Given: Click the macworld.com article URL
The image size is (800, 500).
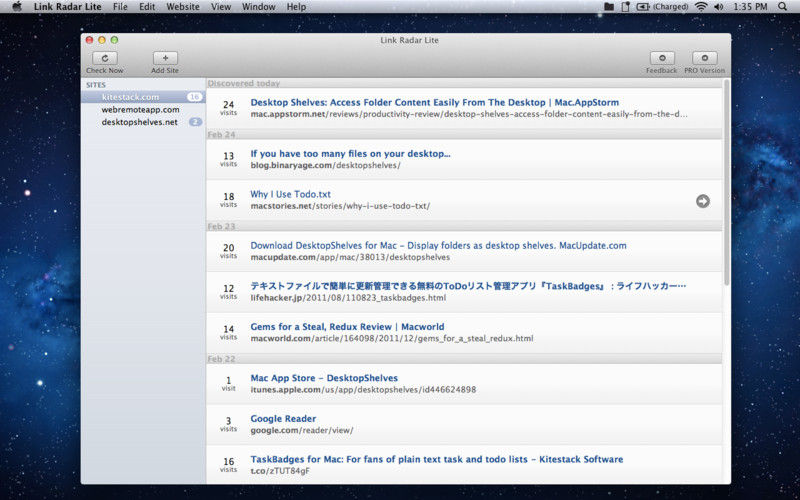Looking at the screenshot, I should 392,339.
